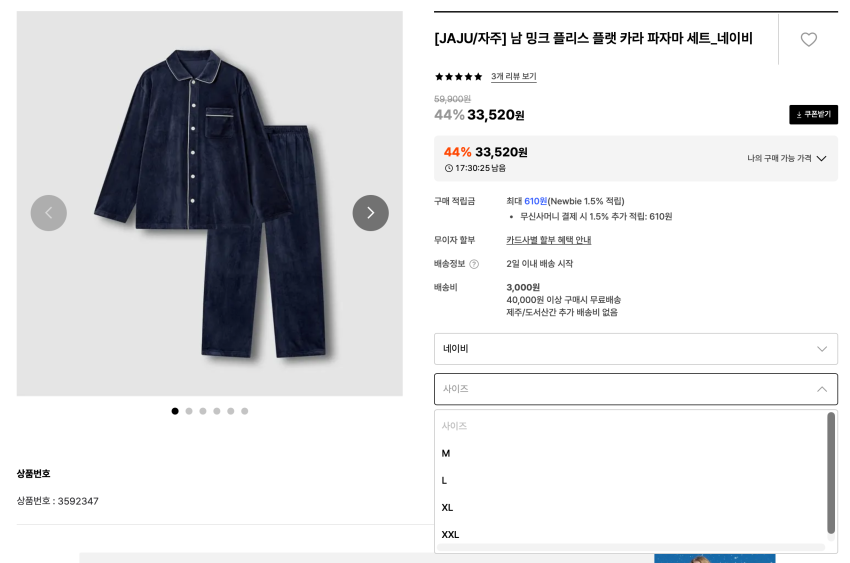Choose size XXL option
The image size is (850, 563).
(x=451, y=534)
